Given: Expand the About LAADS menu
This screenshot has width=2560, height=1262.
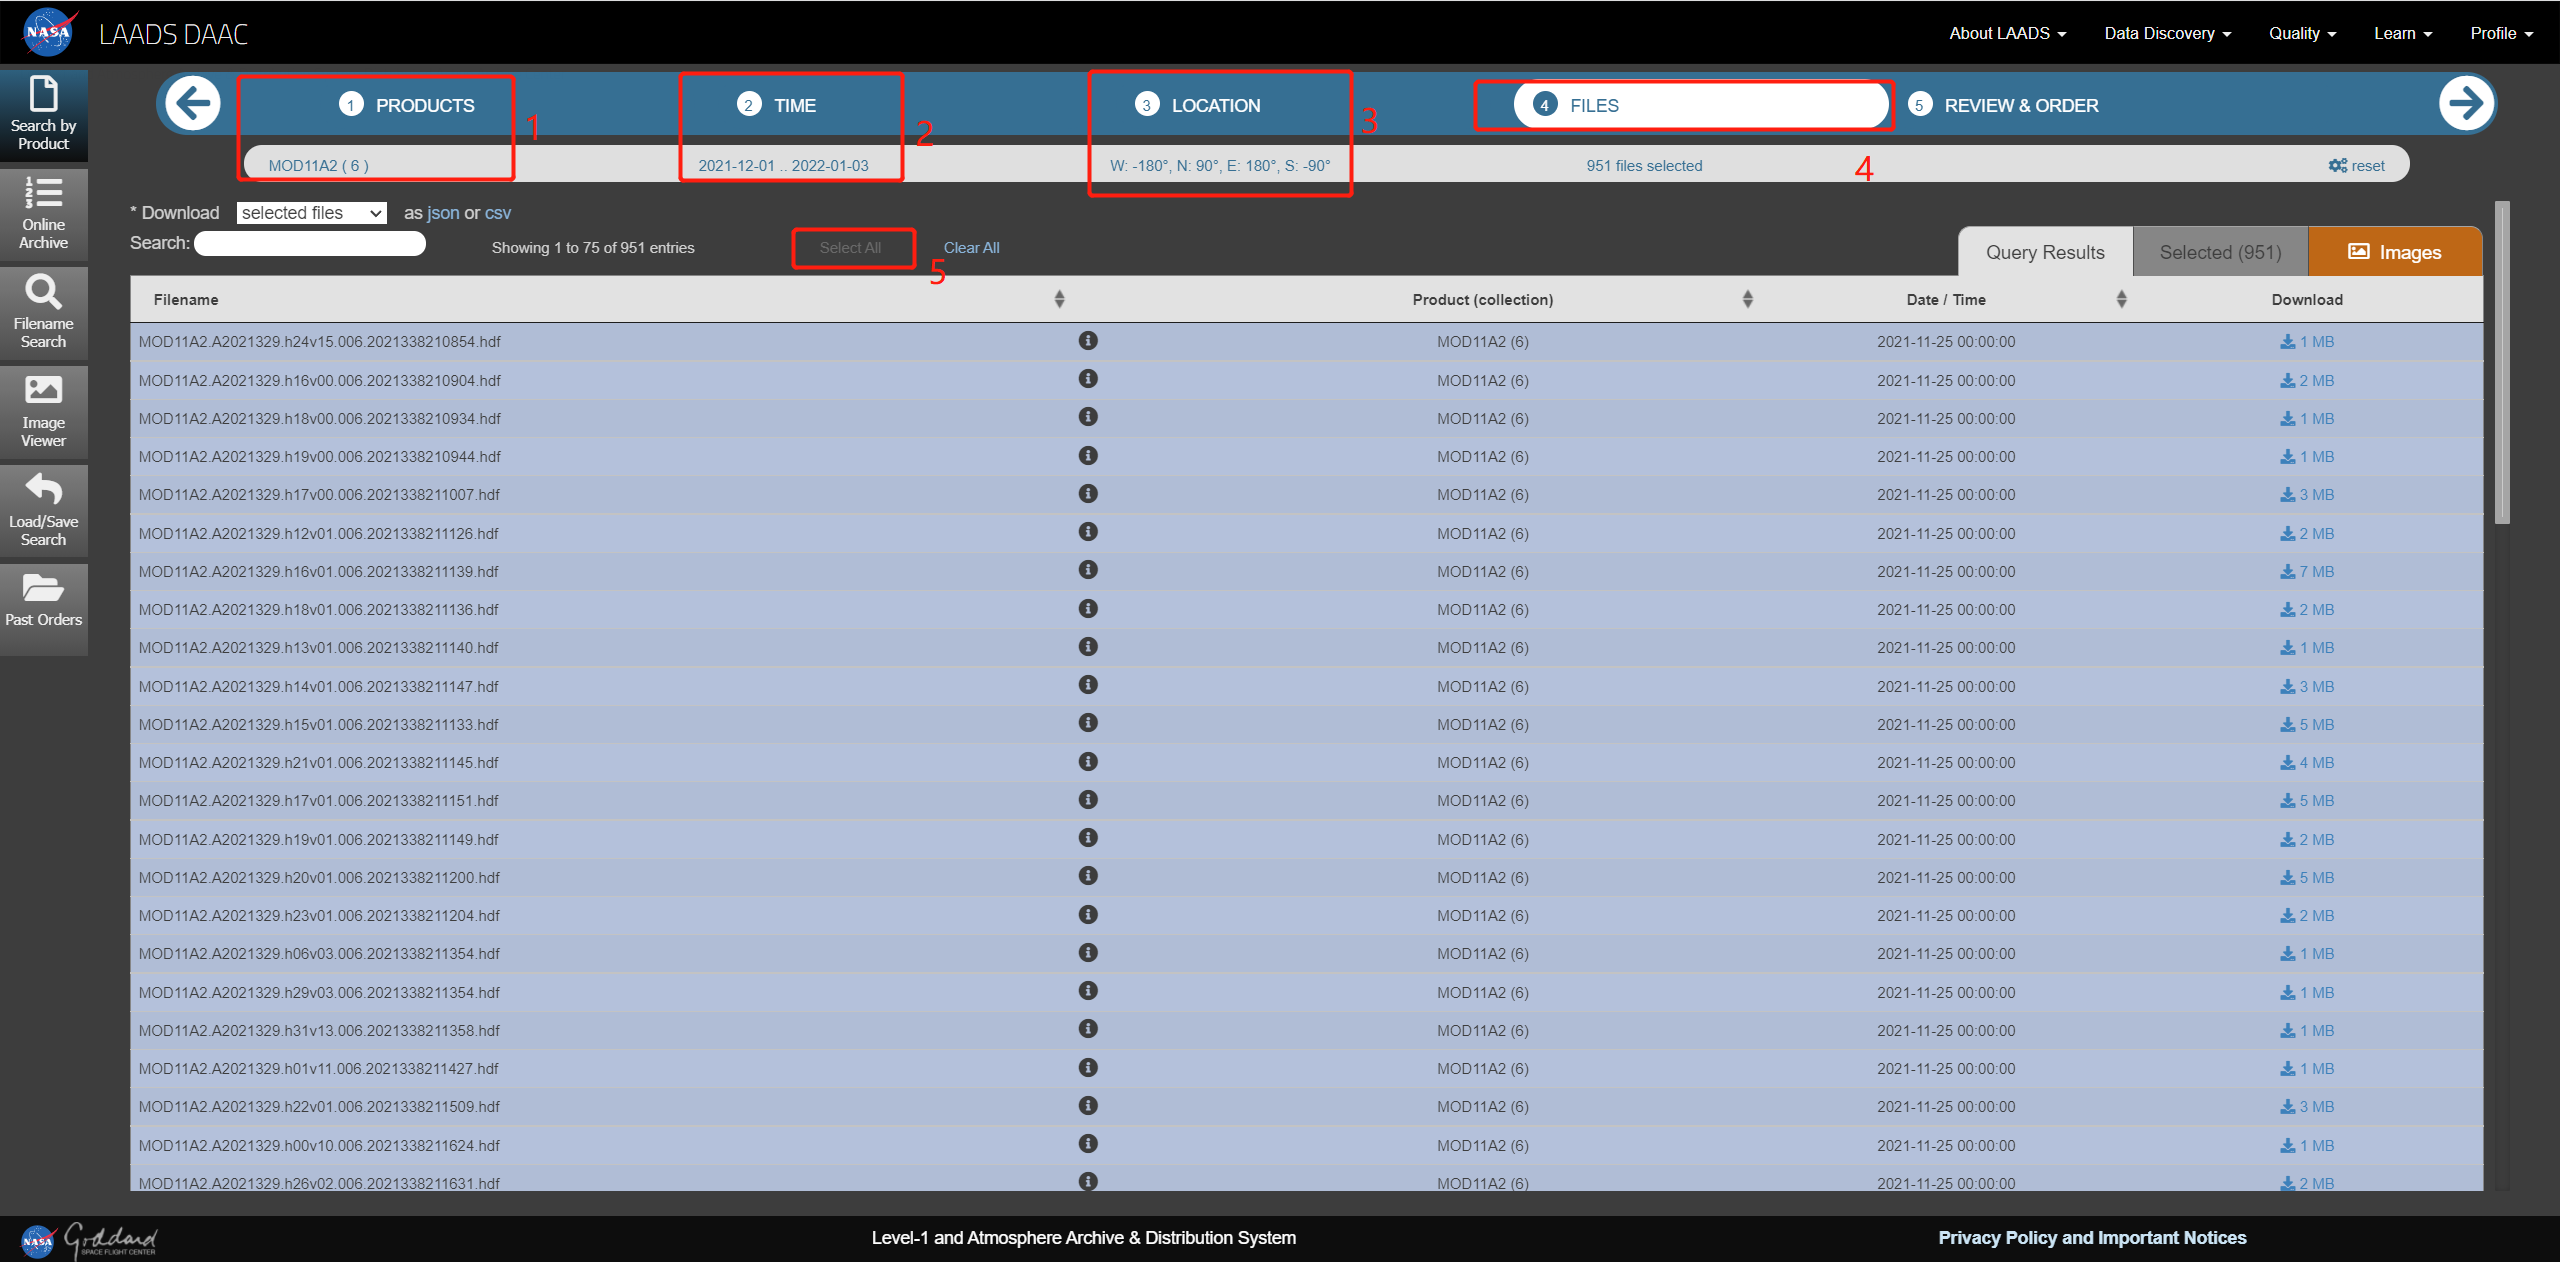Looking at the screenshot, I should coord(2006,33).
